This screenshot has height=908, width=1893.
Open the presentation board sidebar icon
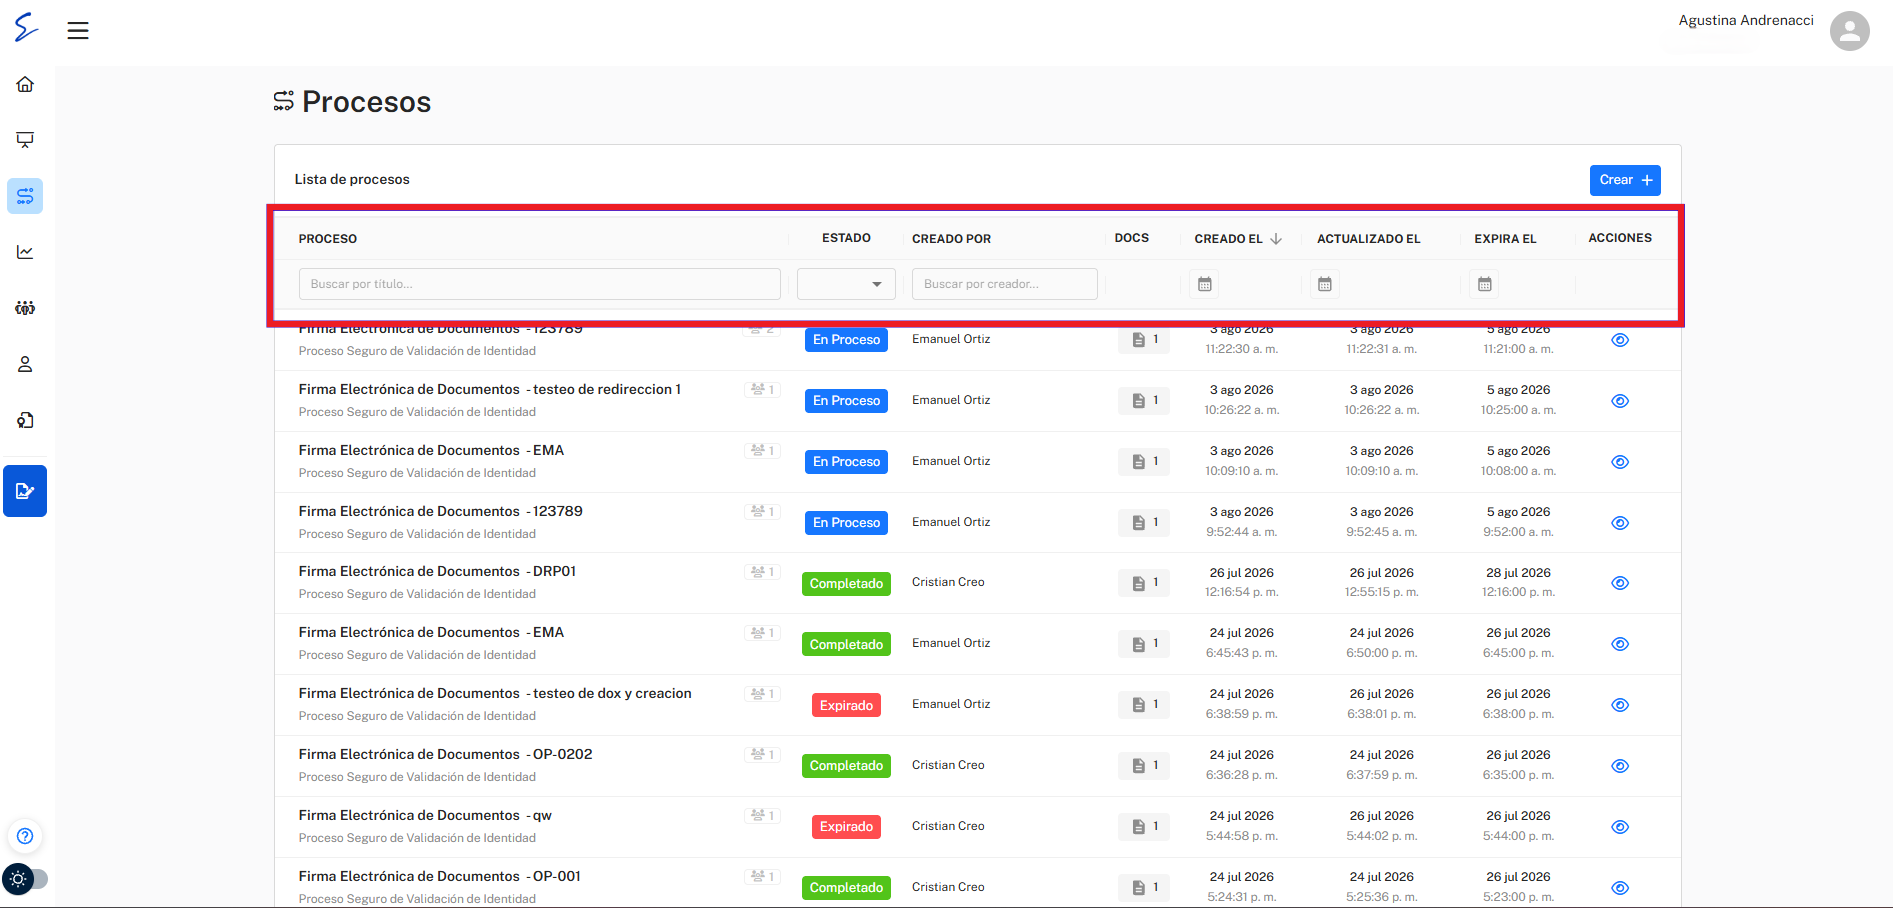point(25,140)
